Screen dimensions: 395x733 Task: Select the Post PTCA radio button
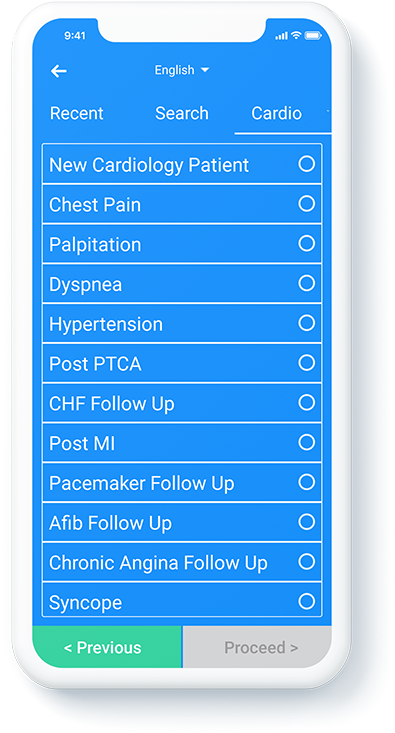click(x=307, y=362)
